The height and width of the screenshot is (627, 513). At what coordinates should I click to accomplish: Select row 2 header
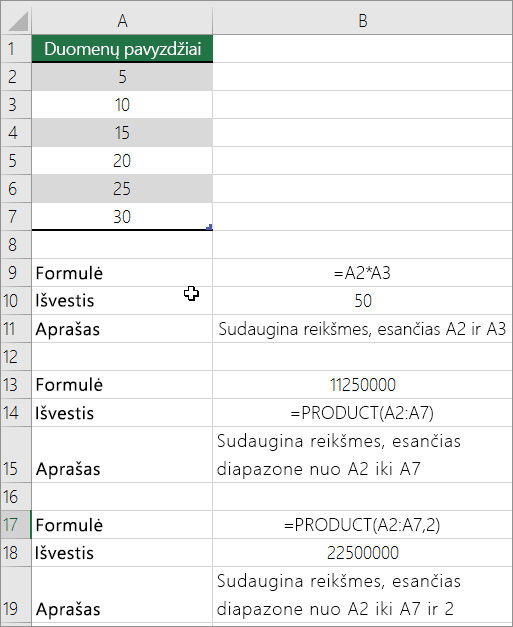16,77
